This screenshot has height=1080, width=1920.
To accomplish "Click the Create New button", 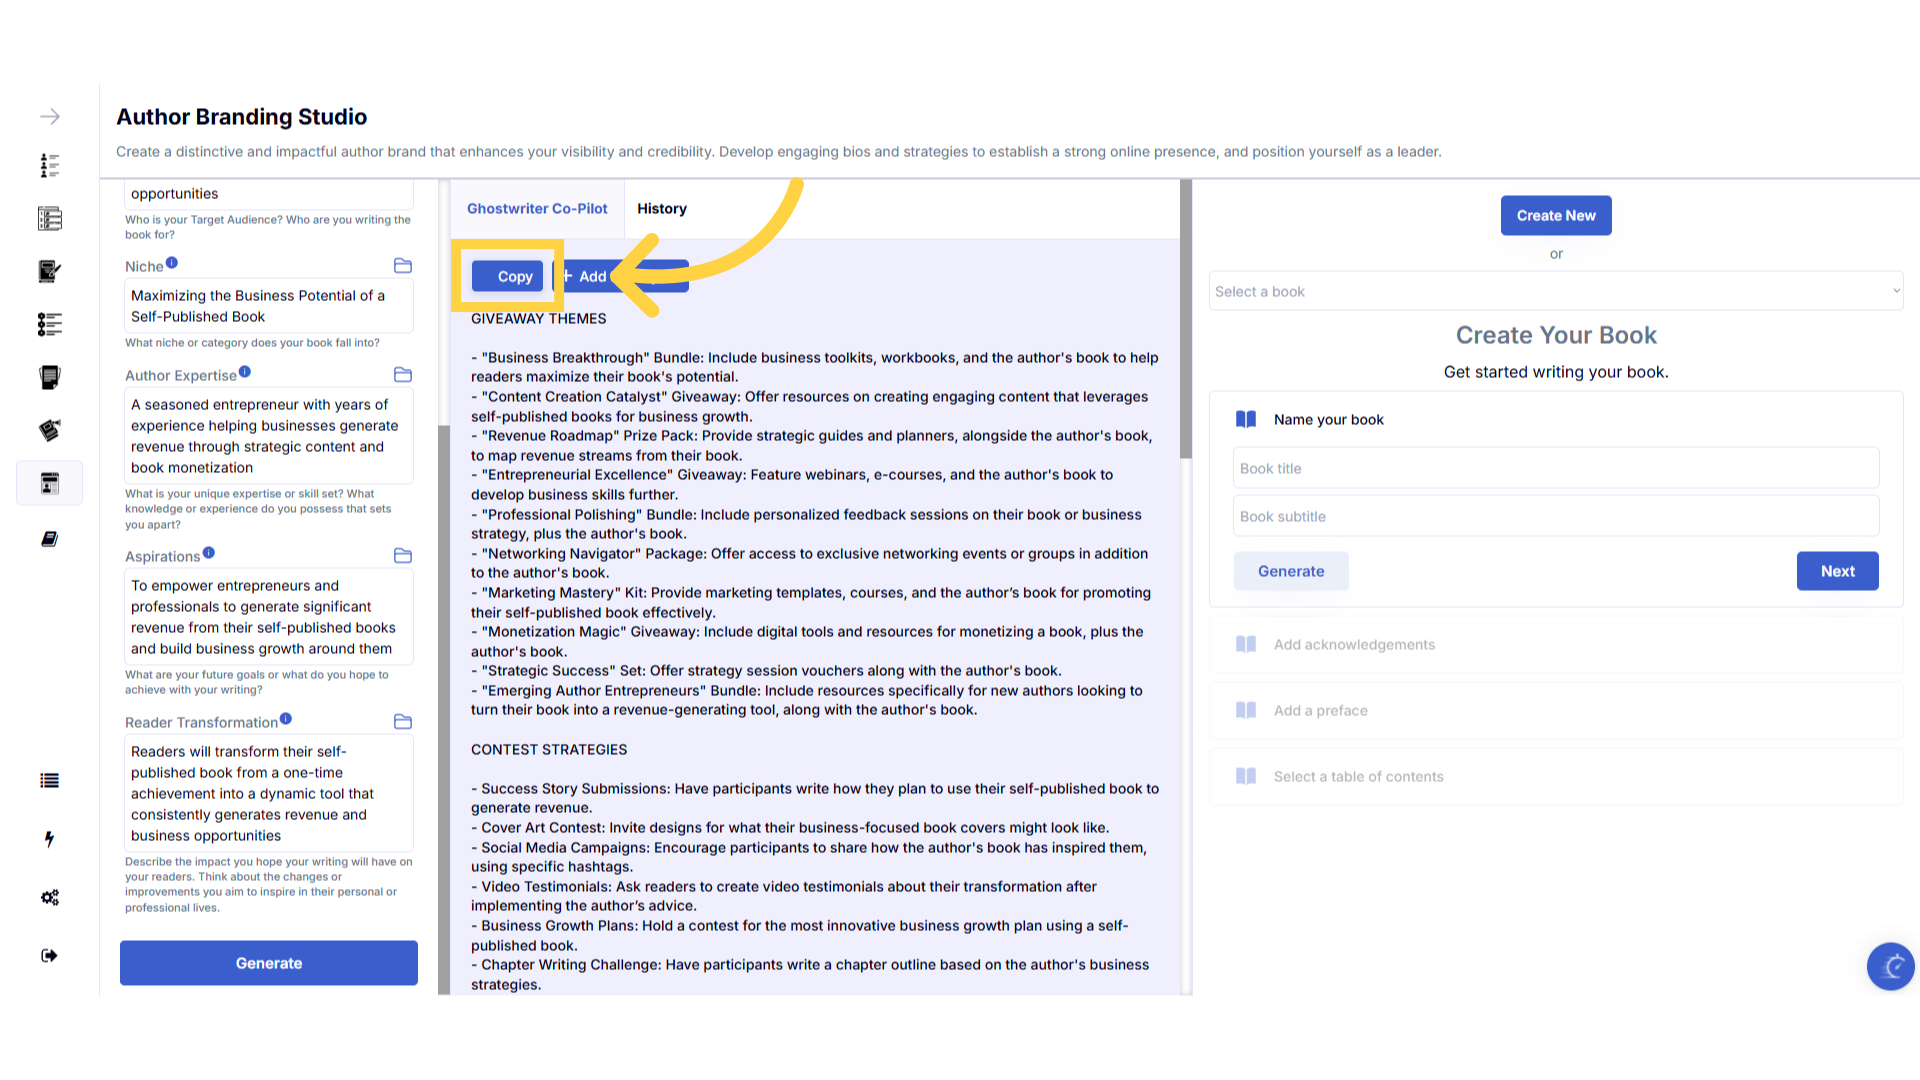I will pos(1555,216).
